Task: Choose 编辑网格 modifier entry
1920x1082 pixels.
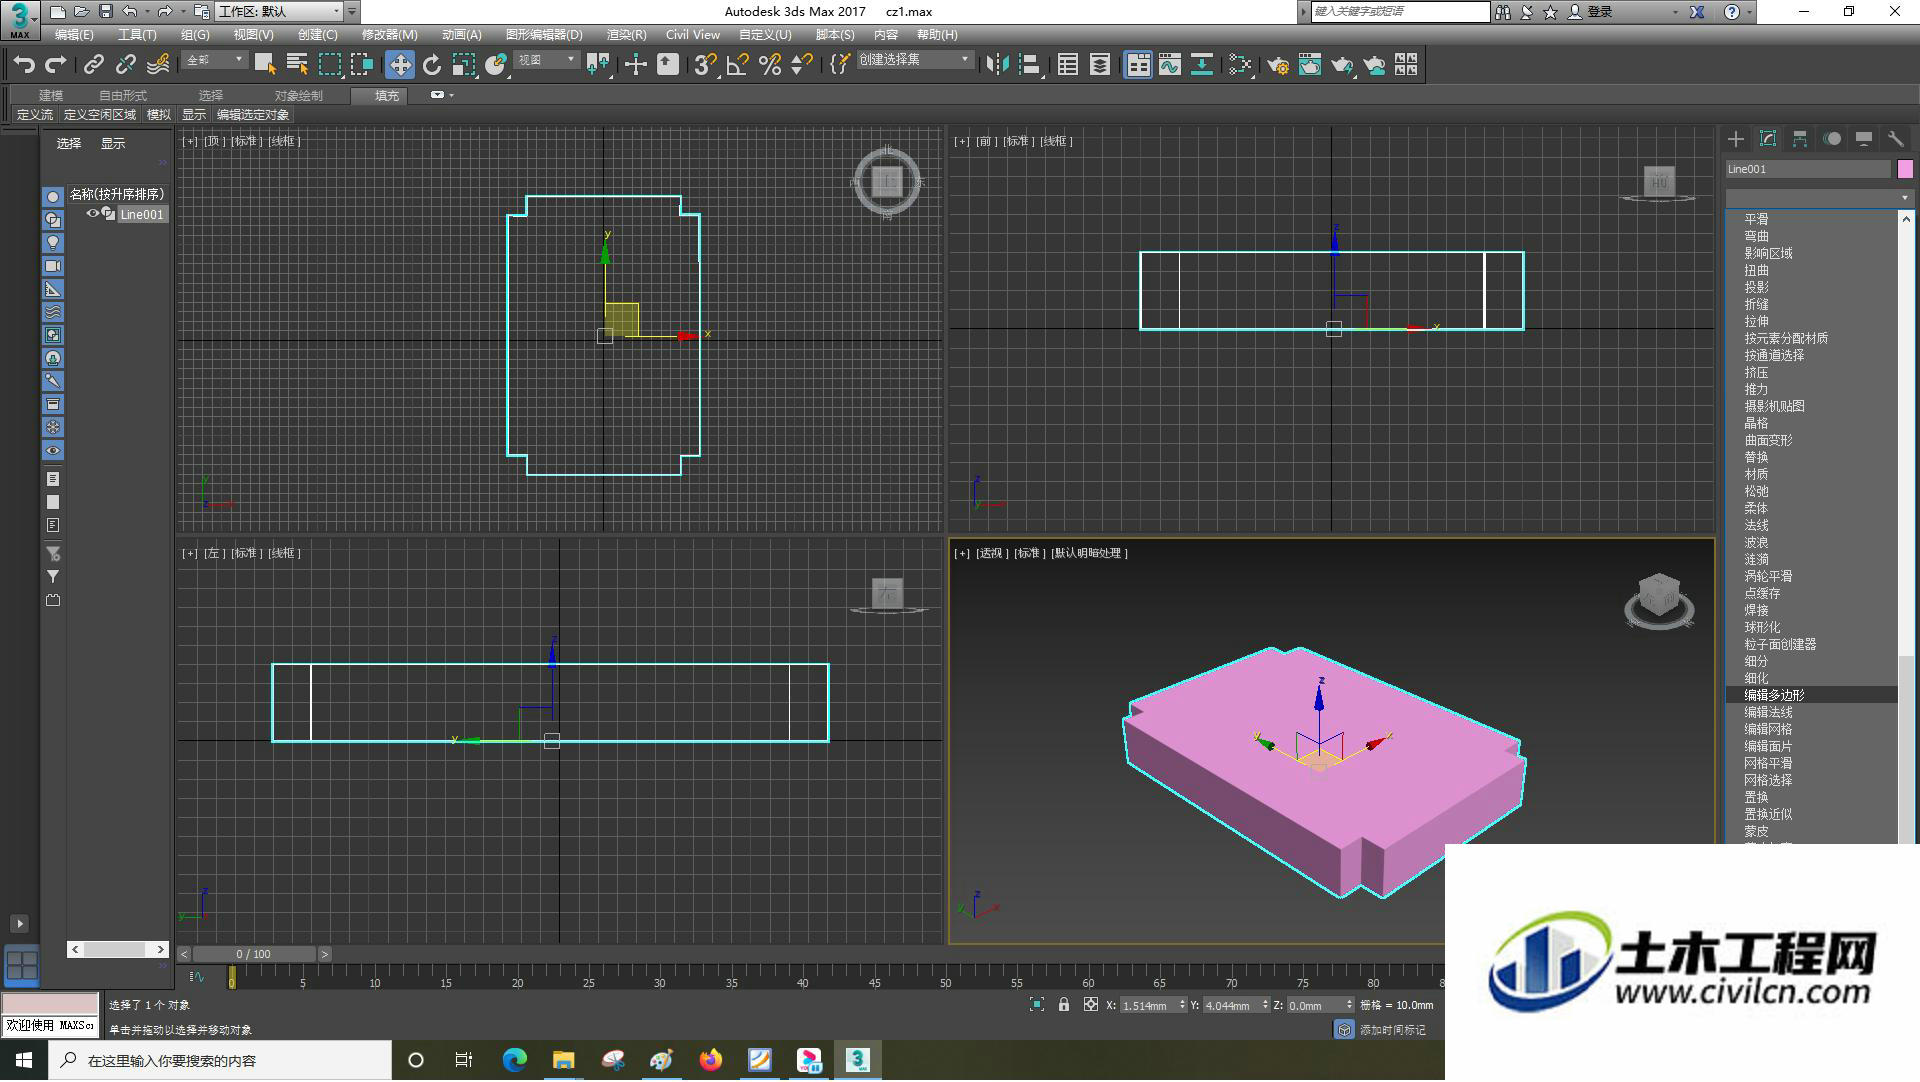Action: [1768, 729]
